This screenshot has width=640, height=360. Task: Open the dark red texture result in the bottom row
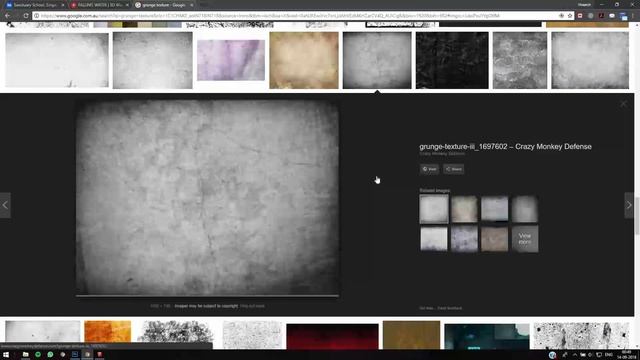[333, 337]
